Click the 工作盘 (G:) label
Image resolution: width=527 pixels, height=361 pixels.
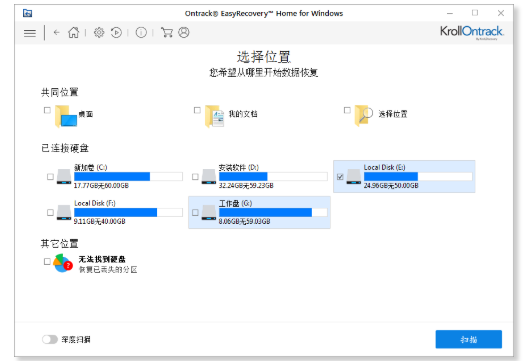[x=235, y=203]
